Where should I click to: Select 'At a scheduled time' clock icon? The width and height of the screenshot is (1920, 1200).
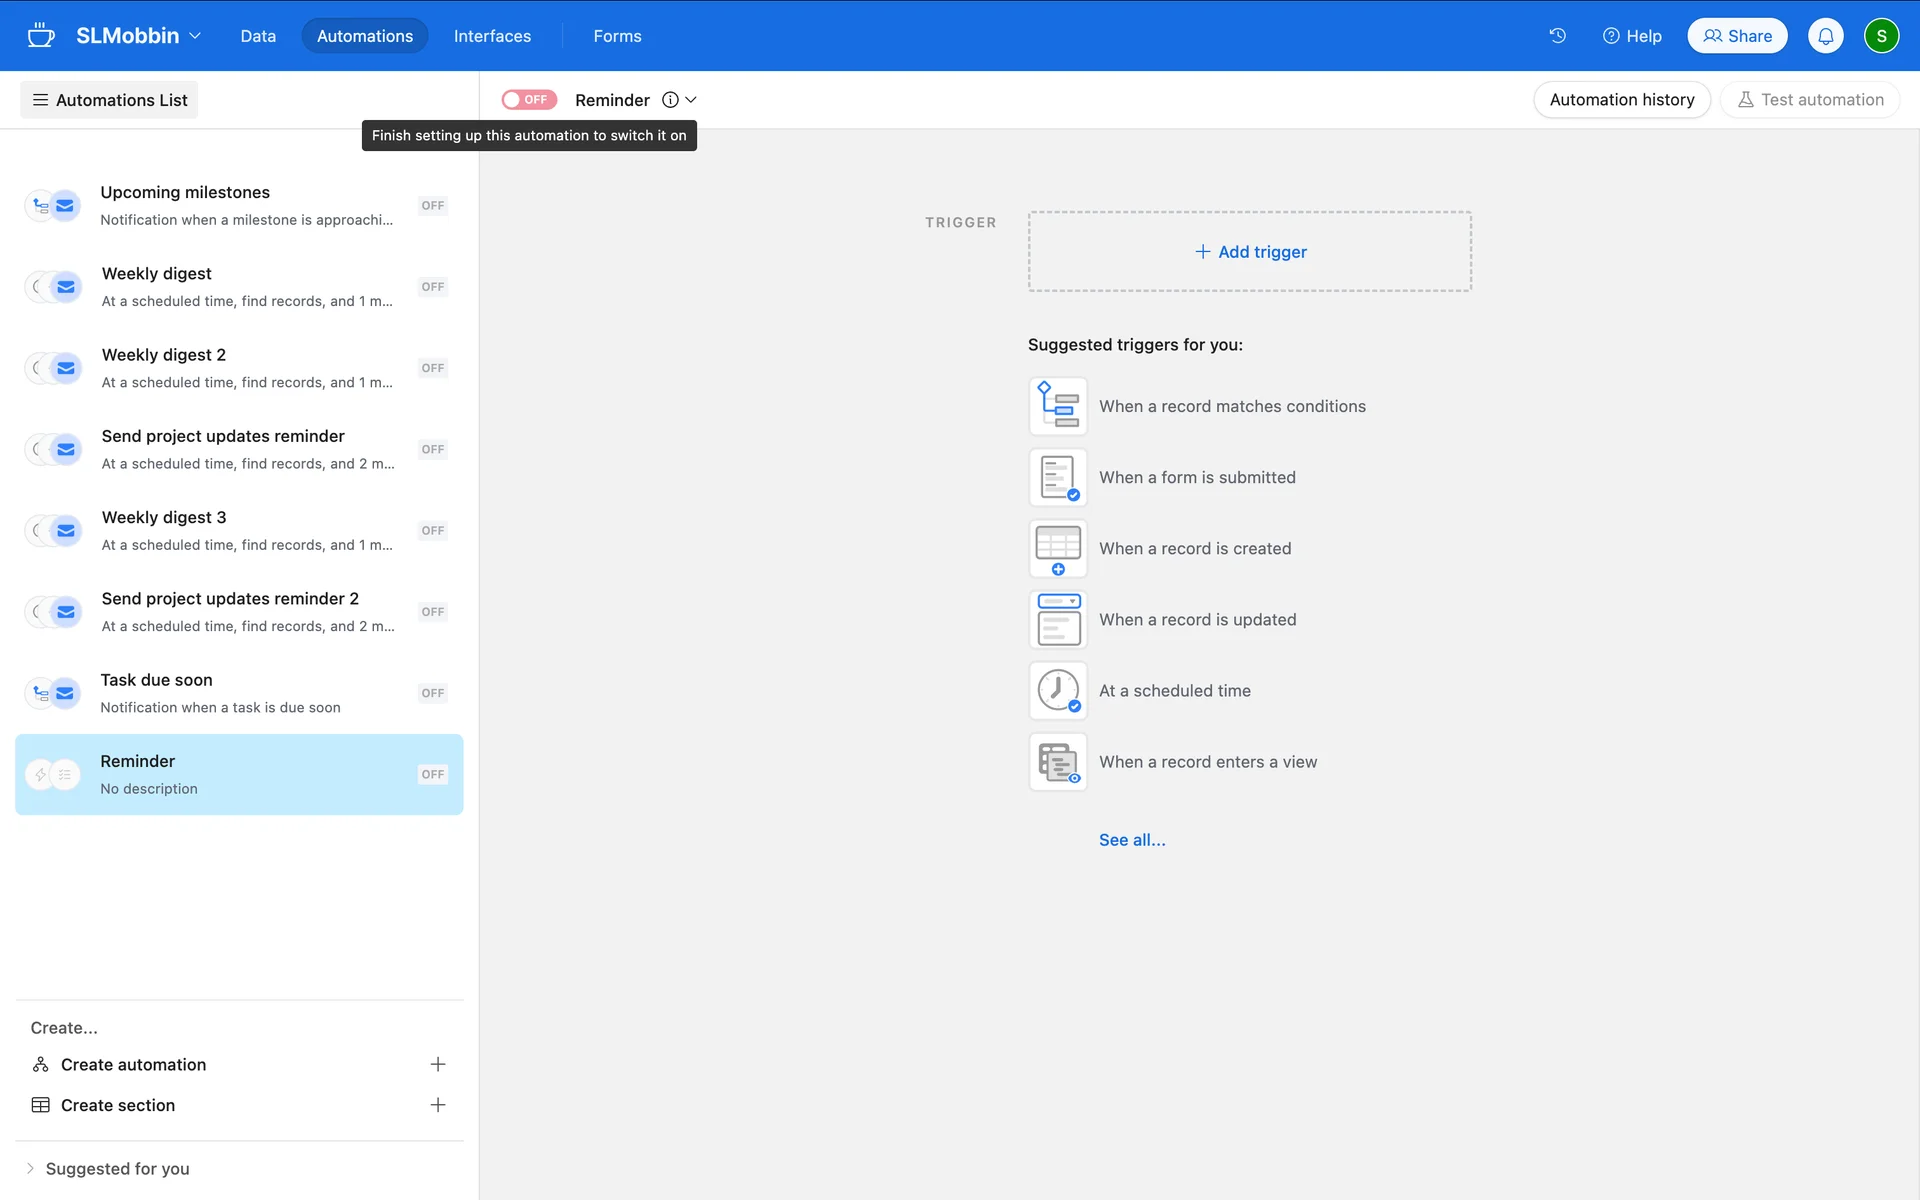click(x=1058, y=691)
